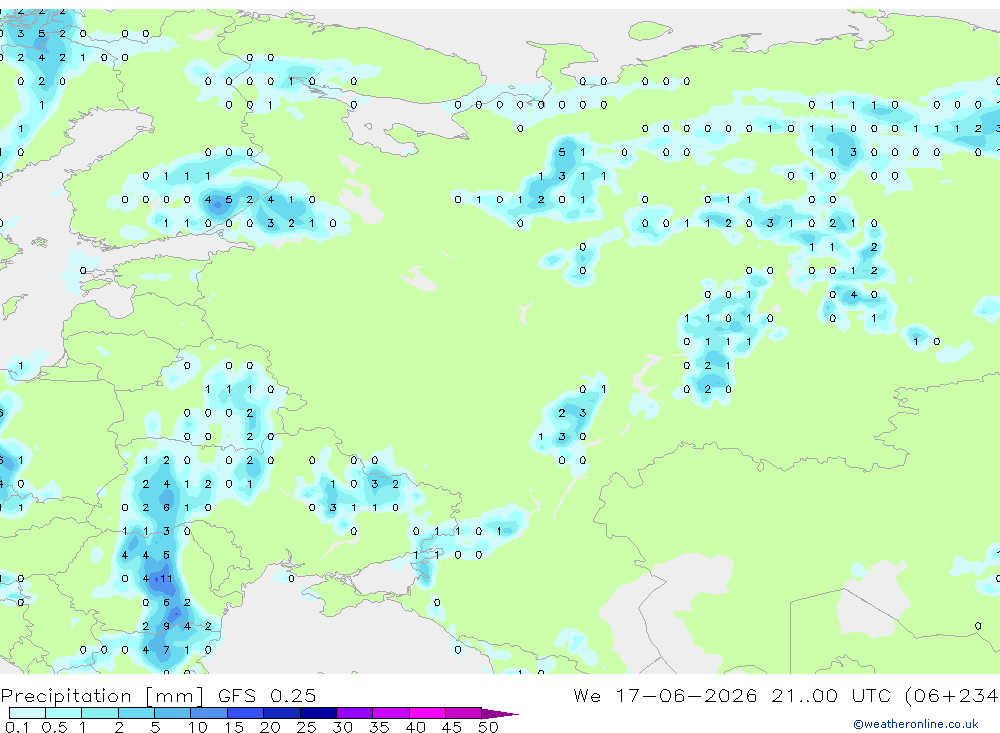This screenshot has height=733, width=1000.
Task: Click the 'Precipitation [mm]' title text
Action: tap(102, 696)
